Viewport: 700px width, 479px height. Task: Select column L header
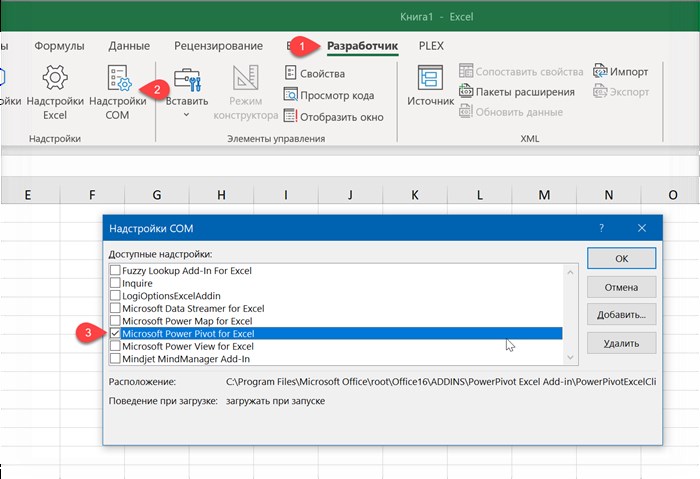click(479, 195)
